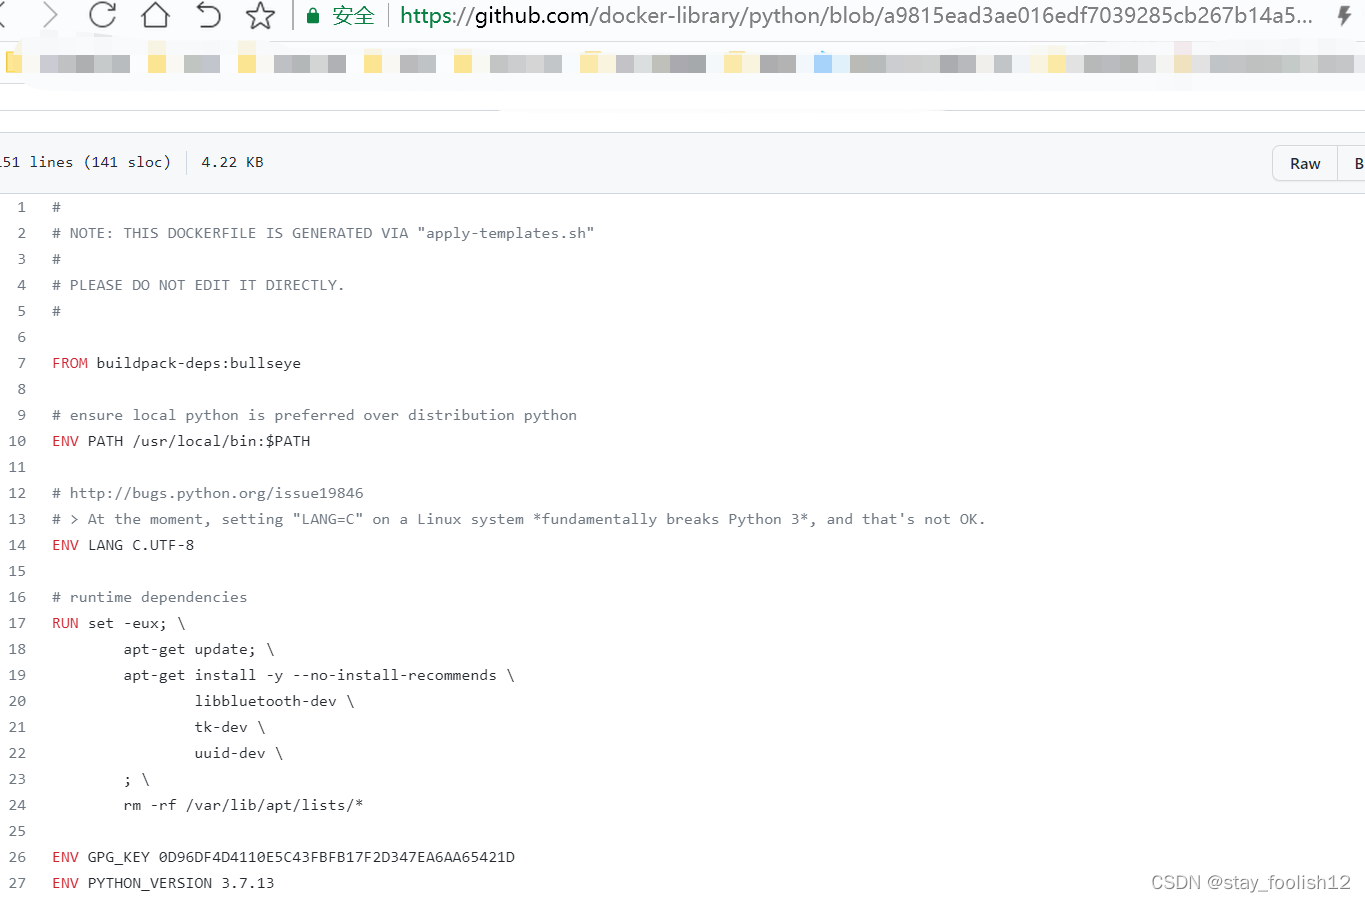Click the '(141 sloc)' text in file header
The width and height of the screenshot is (1365, 902).
pos(127,162)
